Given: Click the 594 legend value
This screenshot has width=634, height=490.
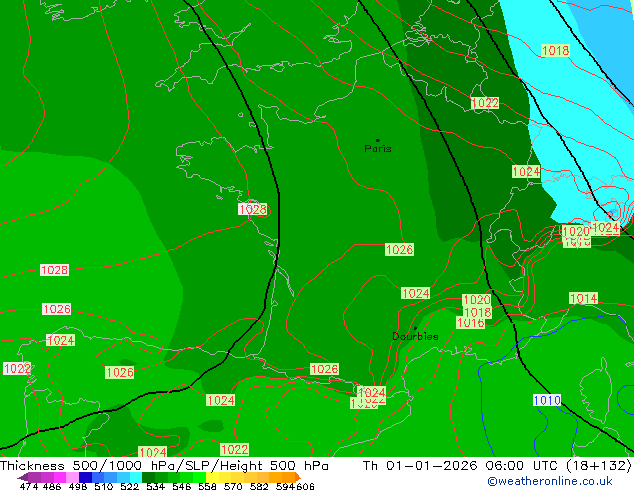Looking at the screenshot, I should (285, 486).
